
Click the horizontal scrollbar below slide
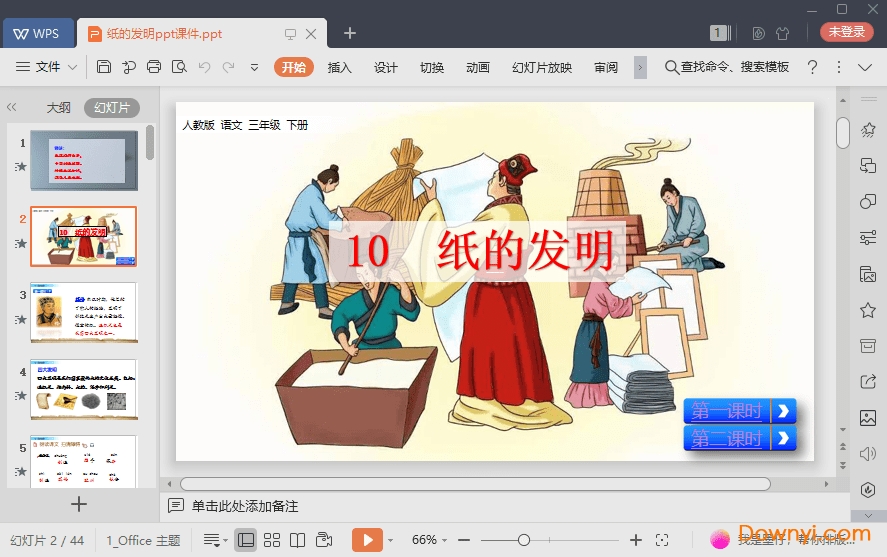pyautogui.click(x=475, y=484)
